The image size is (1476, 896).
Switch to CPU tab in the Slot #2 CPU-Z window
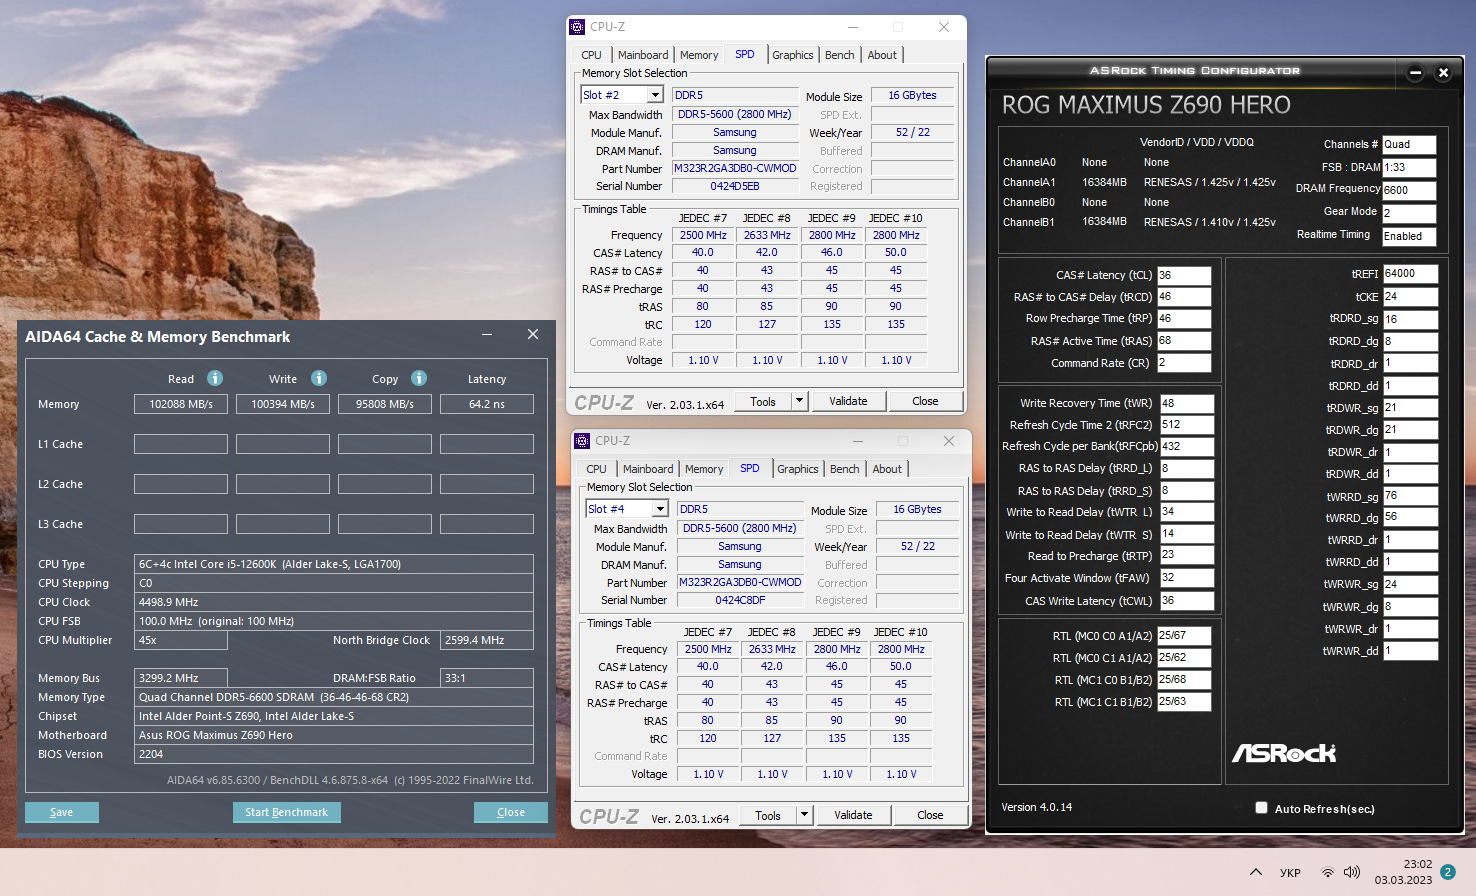[591, 55]
